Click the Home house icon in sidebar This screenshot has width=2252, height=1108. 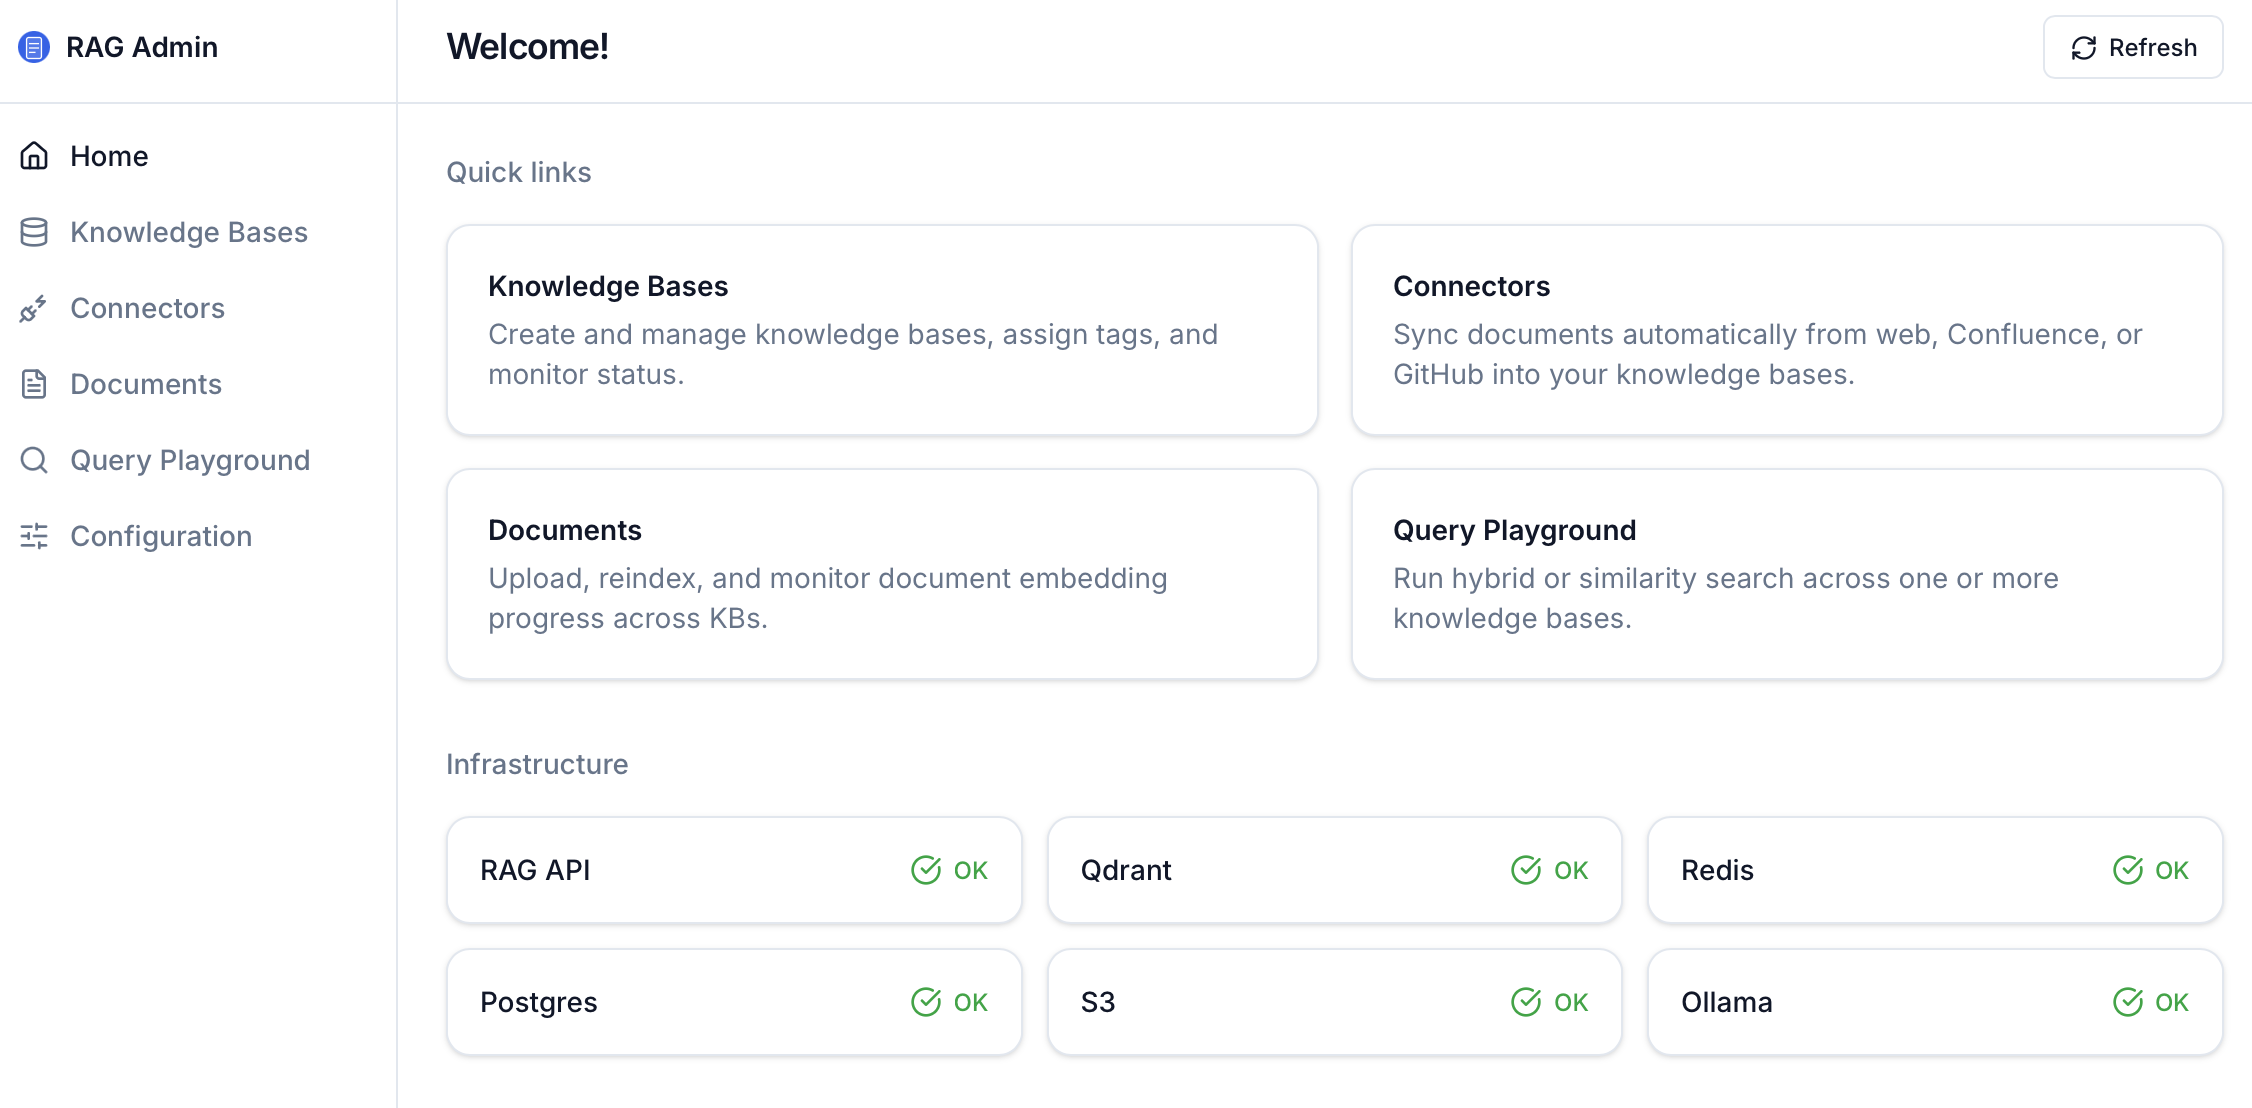click(x=34, y=156)
